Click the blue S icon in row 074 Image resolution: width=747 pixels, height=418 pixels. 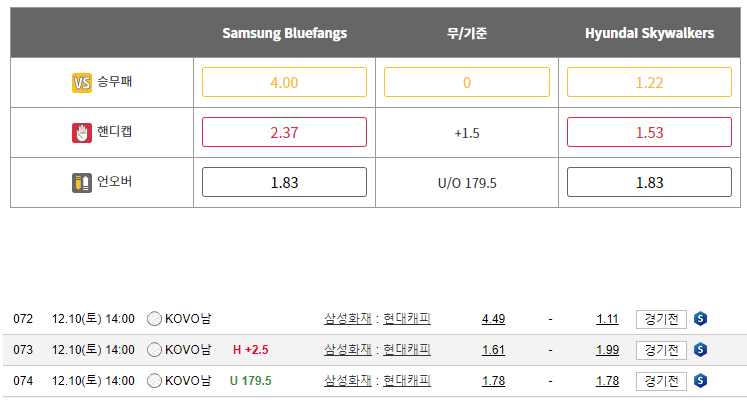[701, 381]
